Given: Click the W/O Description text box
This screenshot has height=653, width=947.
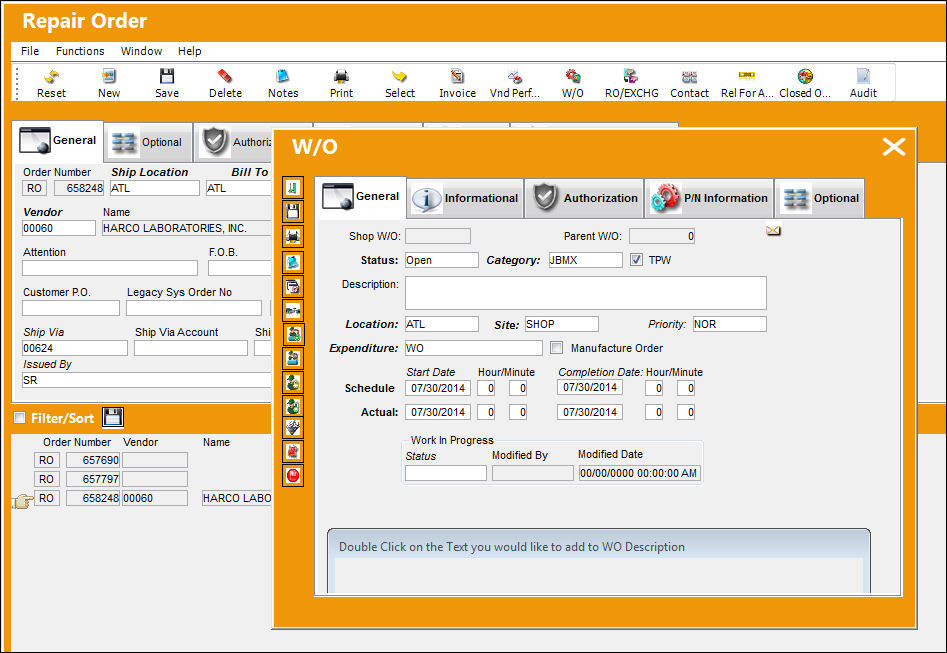Looking at the screenshot, I should [x=586, y=293].
